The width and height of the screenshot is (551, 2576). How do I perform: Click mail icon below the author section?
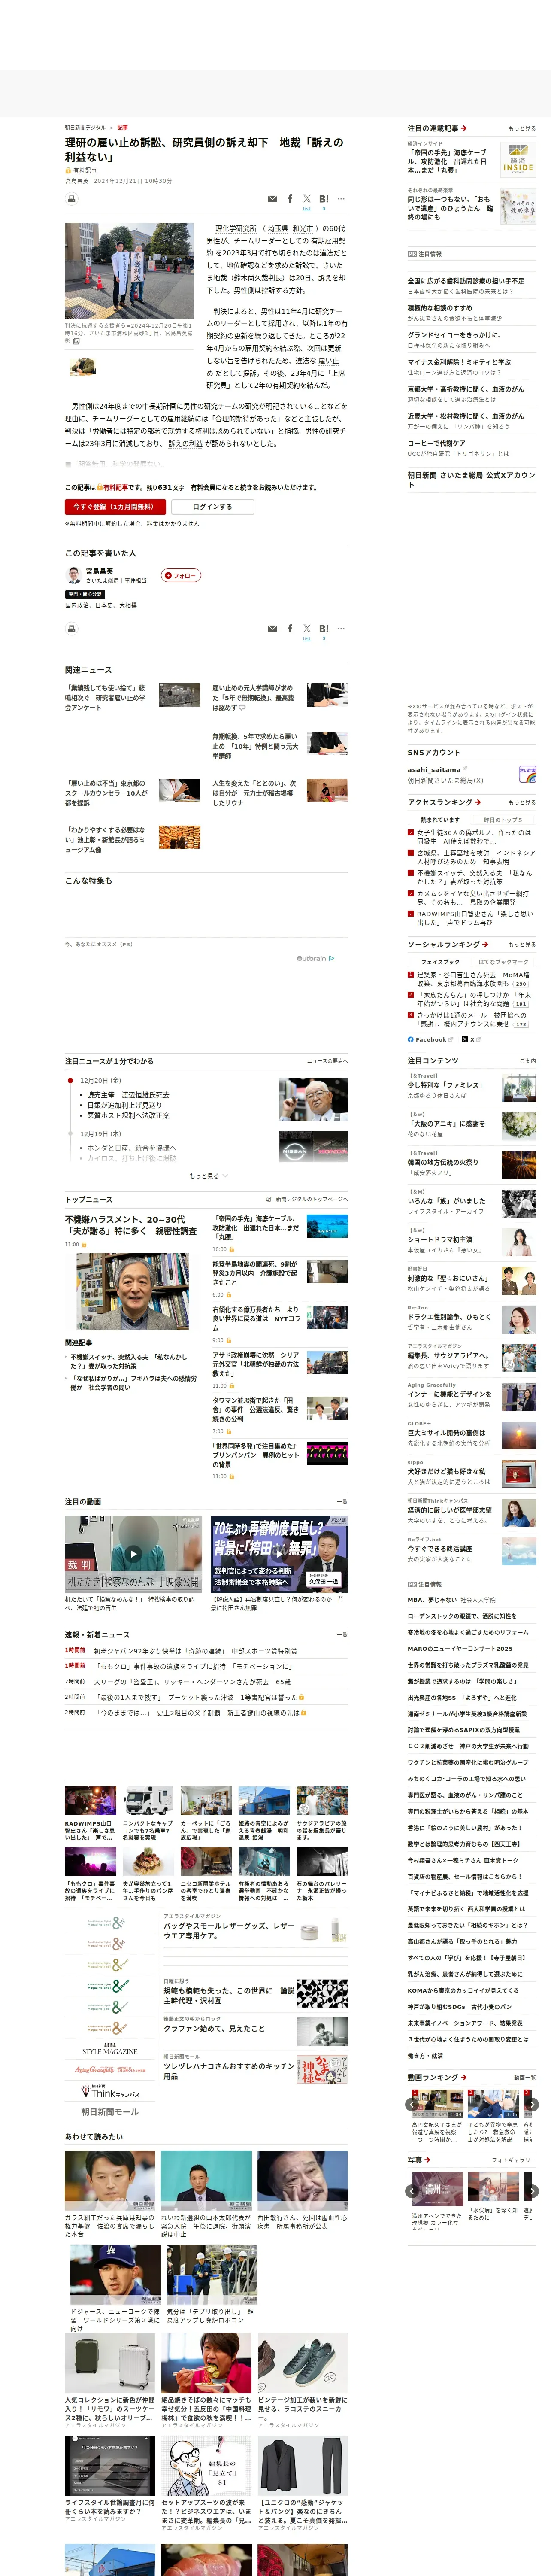pos(272,629)
